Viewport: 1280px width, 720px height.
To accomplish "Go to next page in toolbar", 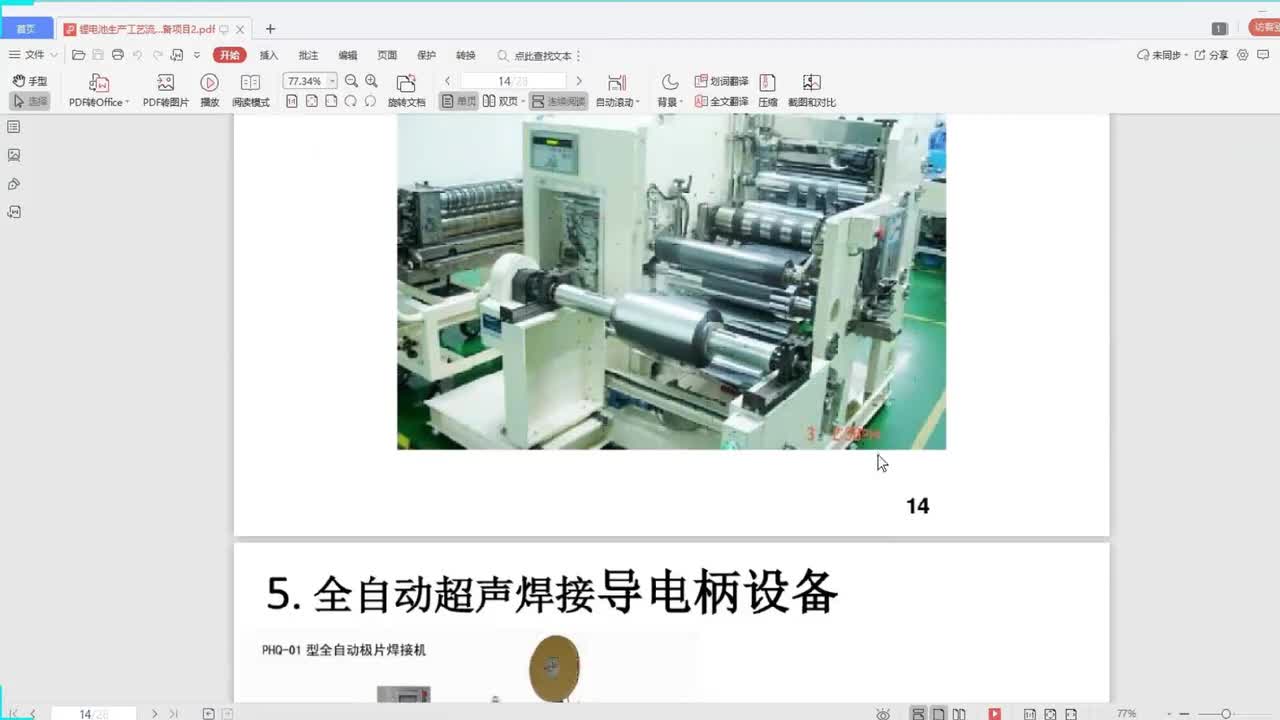I will [578, 81].
